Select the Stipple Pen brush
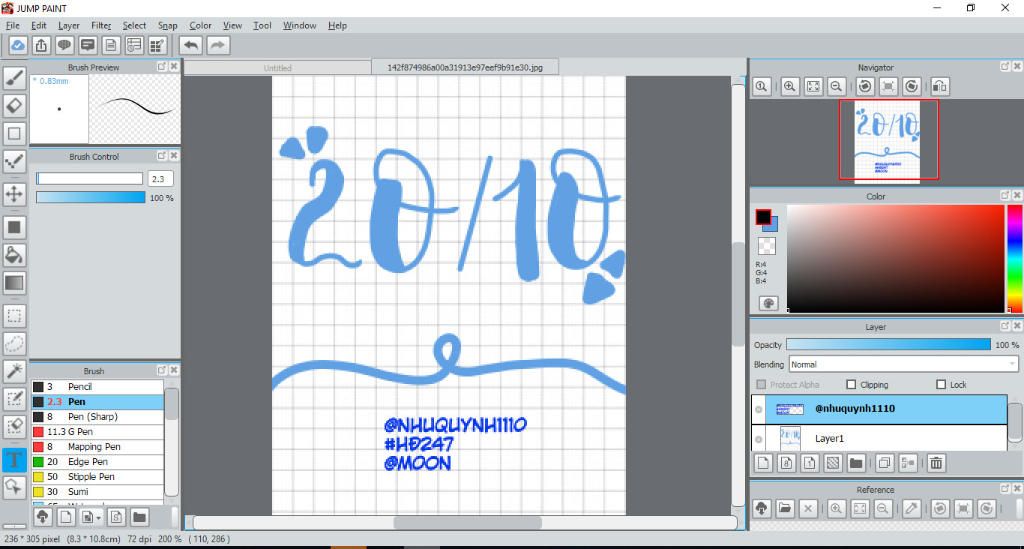Image resolution: width=1024 pixels, height=549 pixels. pos(97,477)
